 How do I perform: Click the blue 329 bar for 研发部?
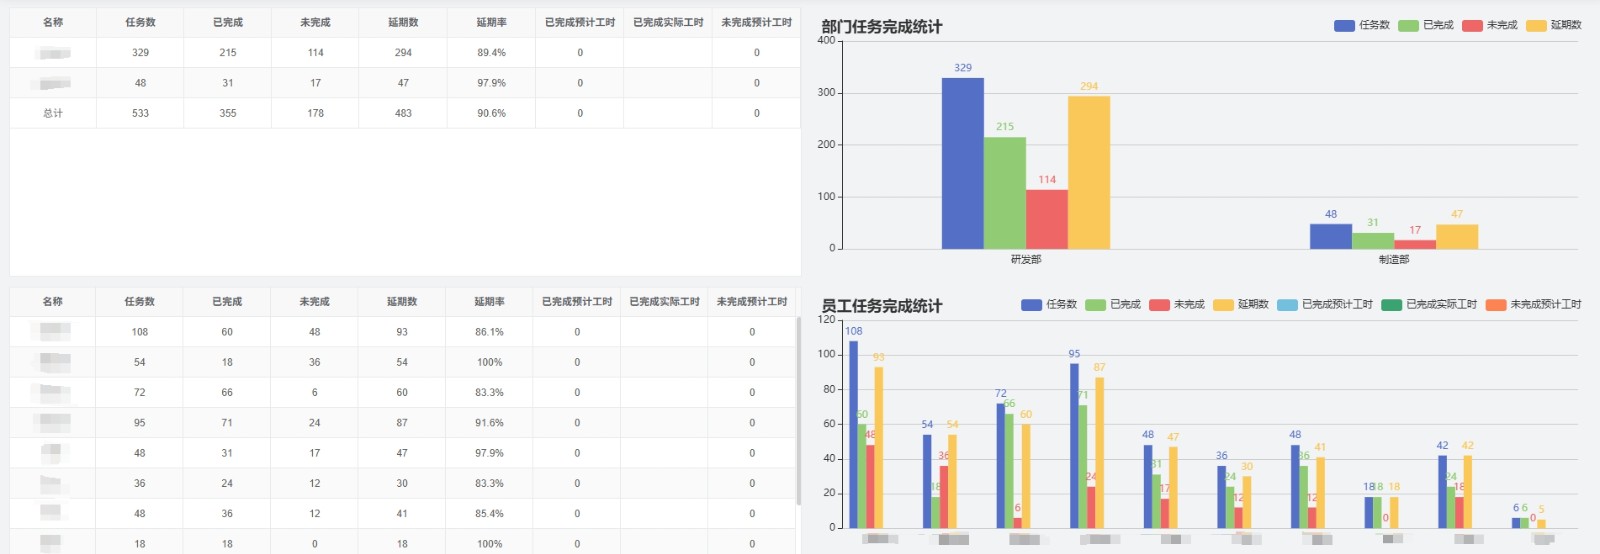point(962,163)
